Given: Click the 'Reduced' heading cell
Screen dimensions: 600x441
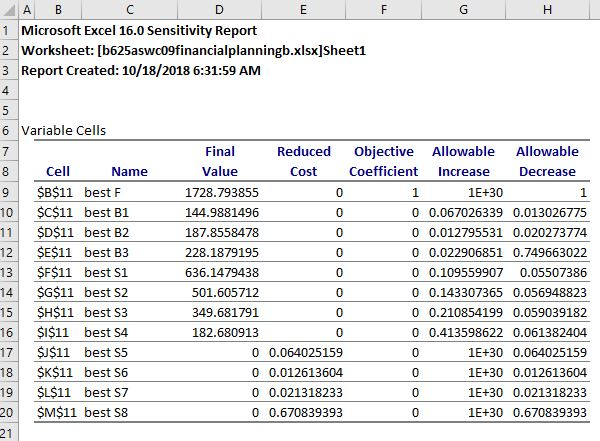Looking at the screenshot, I should (304, 151).
